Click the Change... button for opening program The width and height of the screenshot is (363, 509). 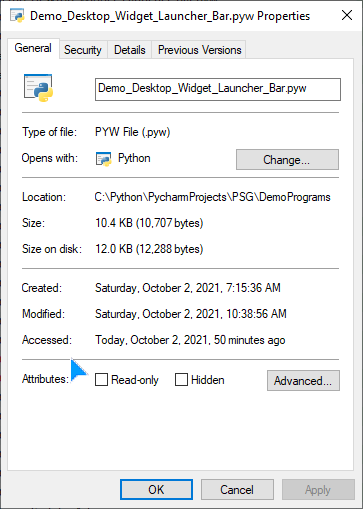(287, 160)
